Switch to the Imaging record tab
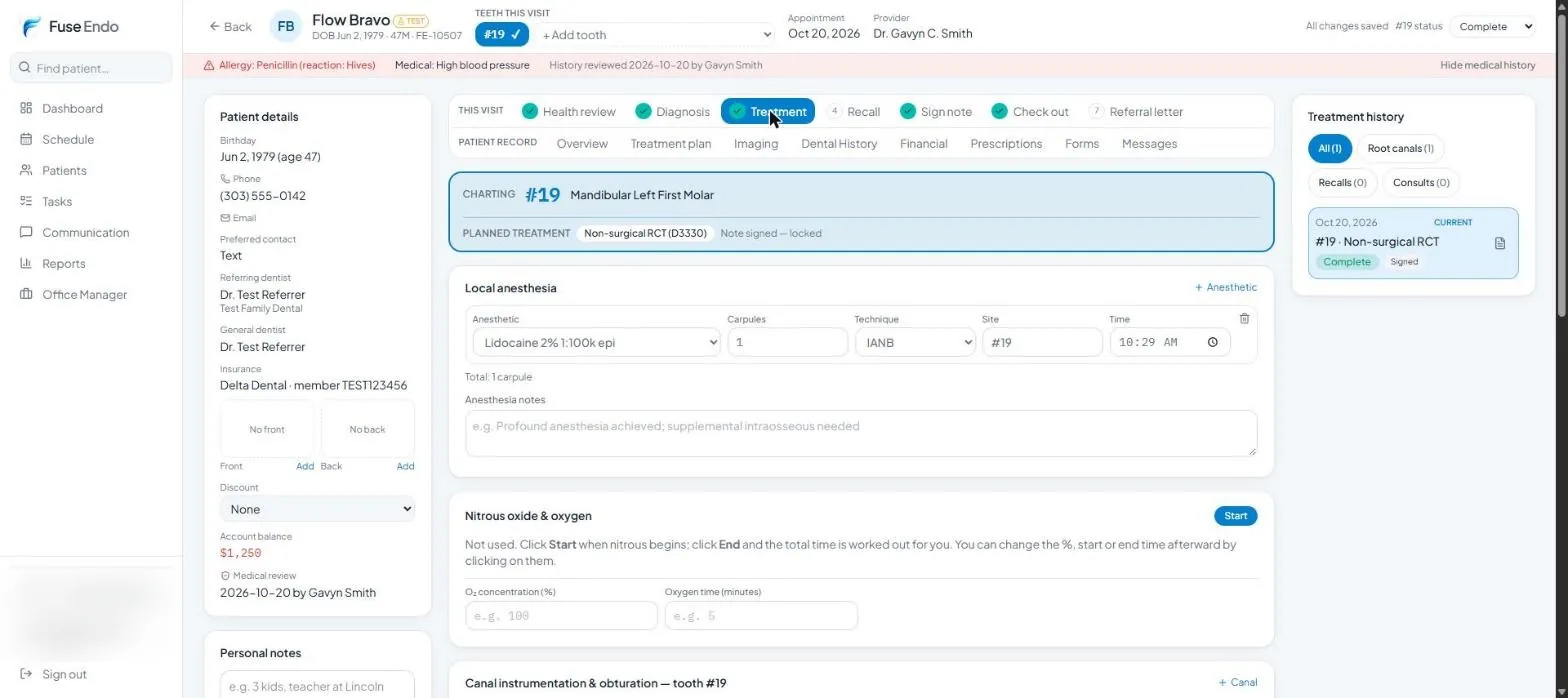1568x698 pixels. [756, 144]
